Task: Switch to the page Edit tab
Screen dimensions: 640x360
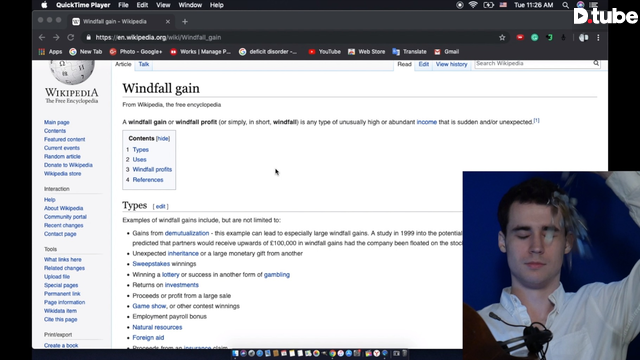Action: [x=424, y=64]
